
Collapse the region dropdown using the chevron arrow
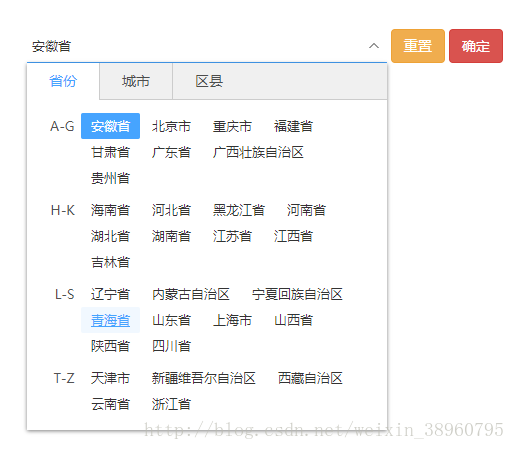pos(374,46)
